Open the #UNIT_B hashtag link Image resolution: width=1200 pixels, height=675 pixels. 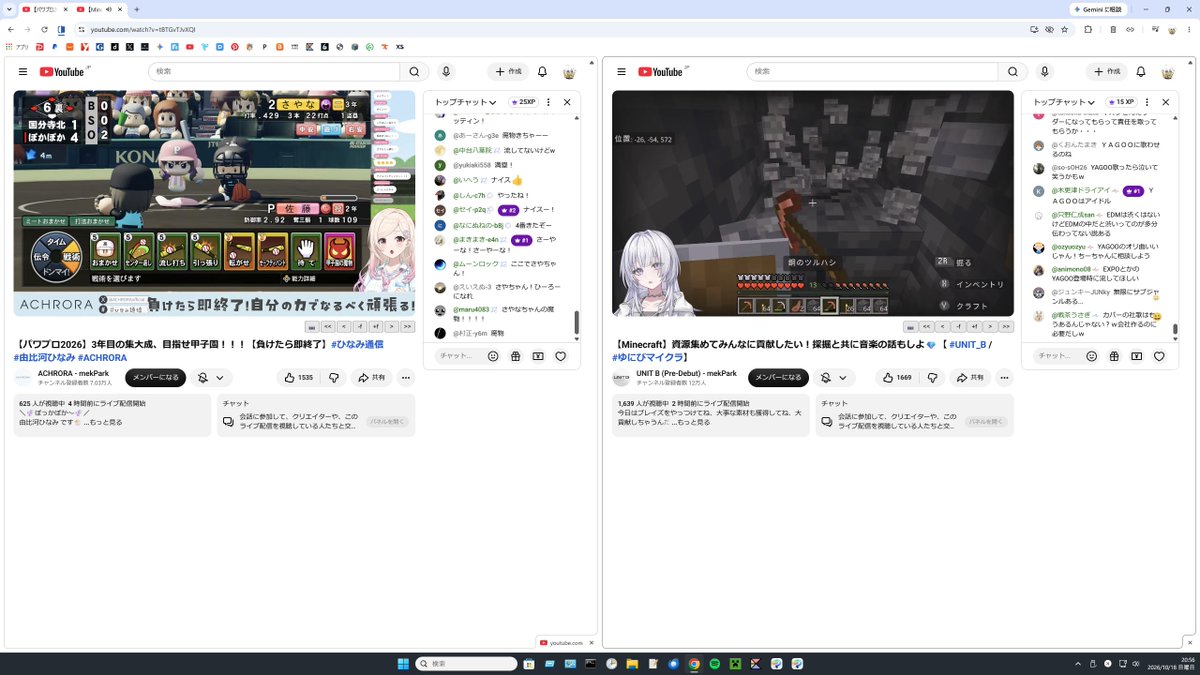pyautogui.click(x=966, y=344)
